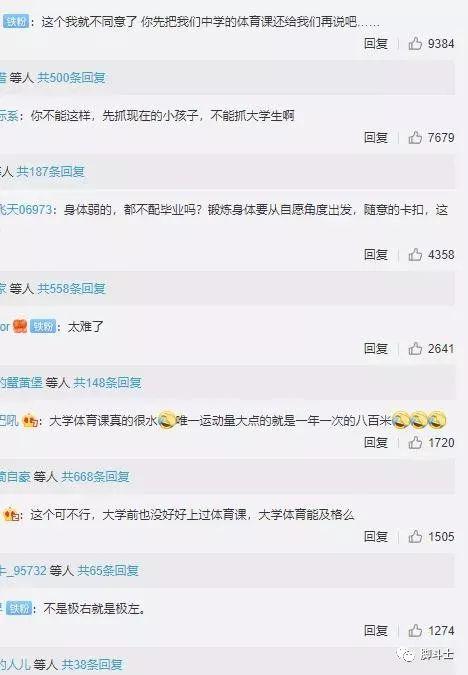
Task: Click the 铁粉 badge before '太难了'
Action: 43,327
